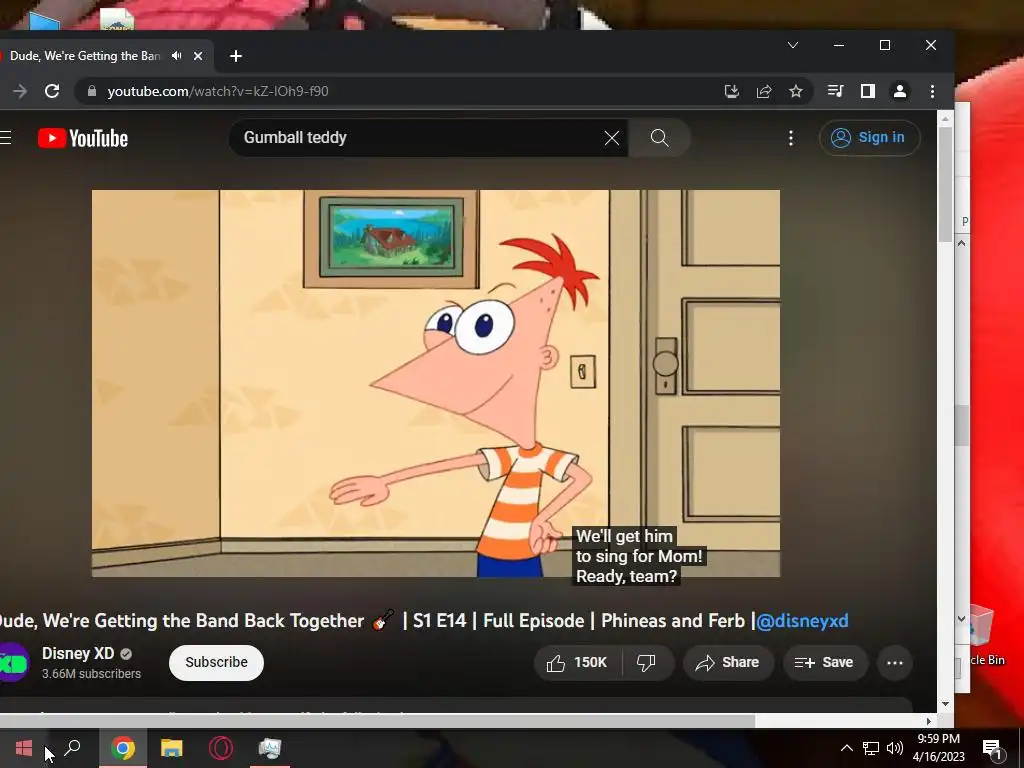Image resolution: width=1024 pixels, height=768 pixels.
Task: Install app icon in address bar
Action: point(731,91)
